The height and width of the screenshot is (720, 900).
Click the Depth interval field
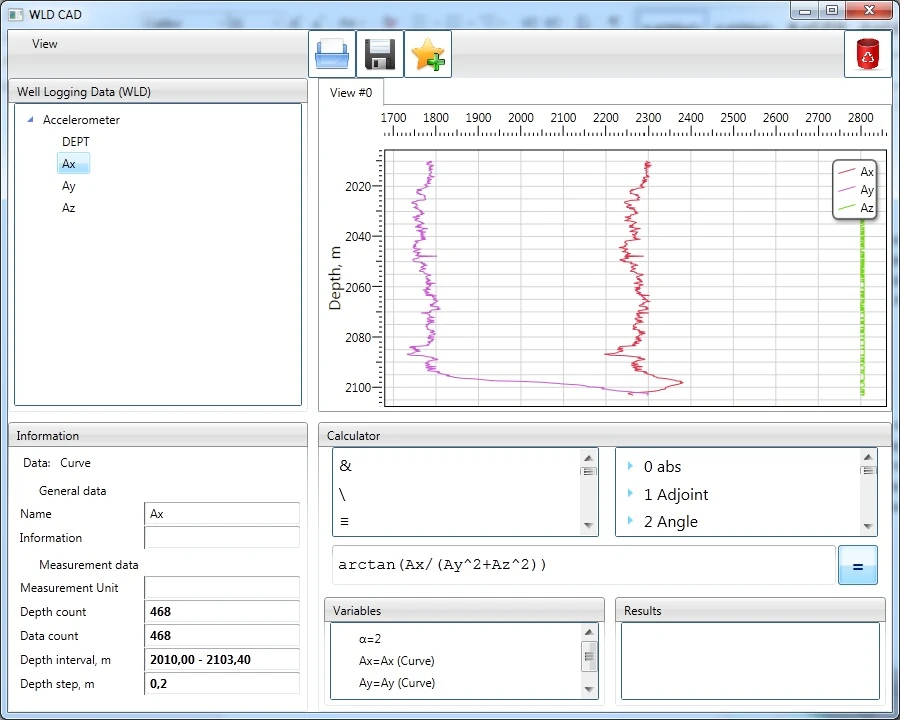pos(222,660)
